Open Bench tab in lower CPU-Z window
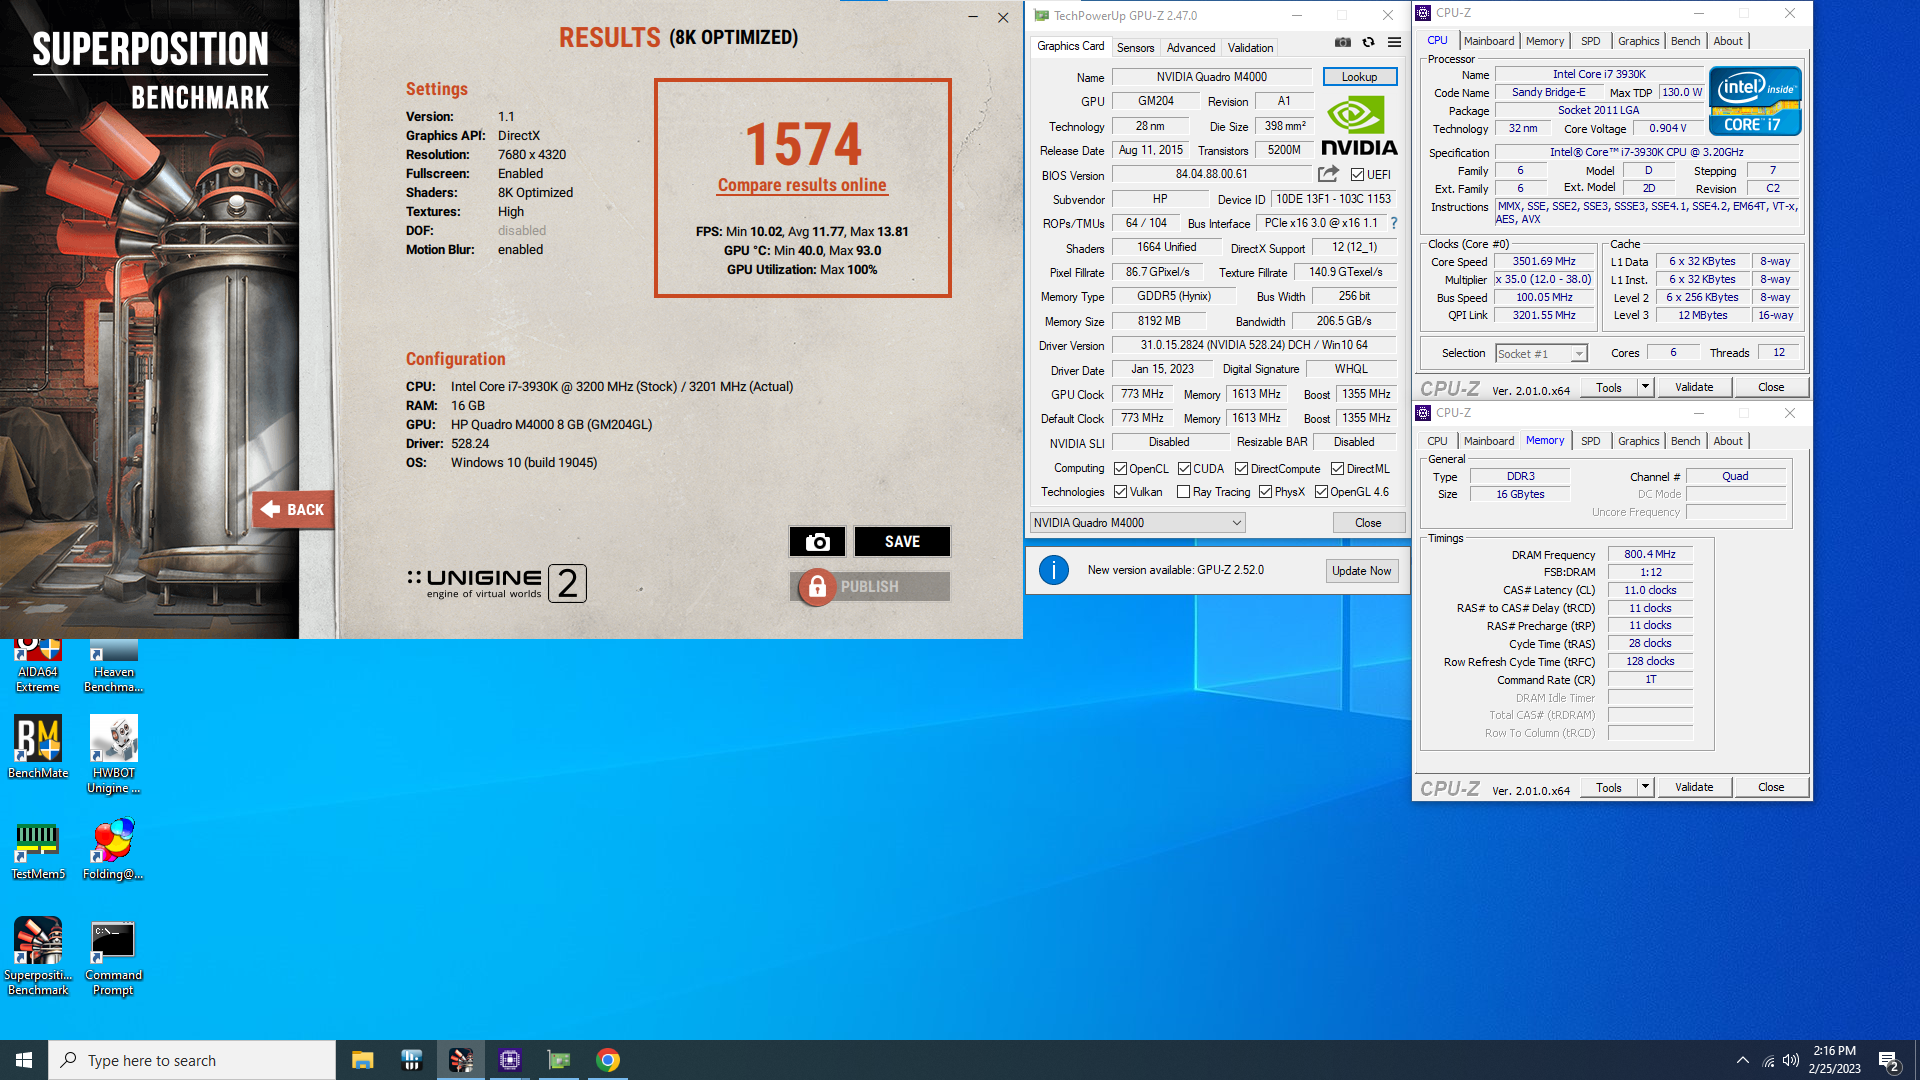Screen dimensions: 1920x1080 [1685, 441]
